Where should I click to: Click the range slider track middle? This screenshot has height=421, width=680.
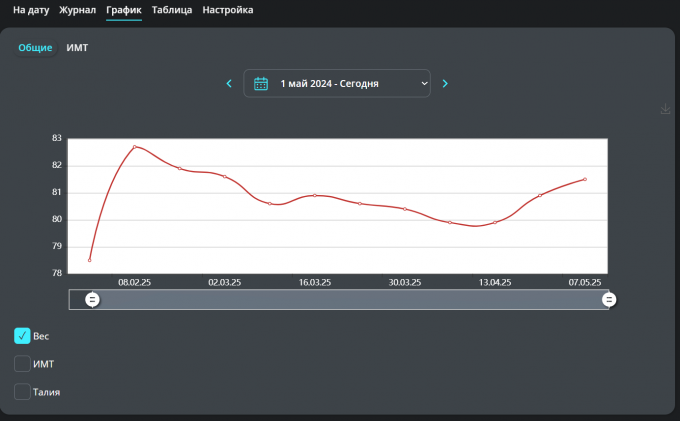[350, 299]
